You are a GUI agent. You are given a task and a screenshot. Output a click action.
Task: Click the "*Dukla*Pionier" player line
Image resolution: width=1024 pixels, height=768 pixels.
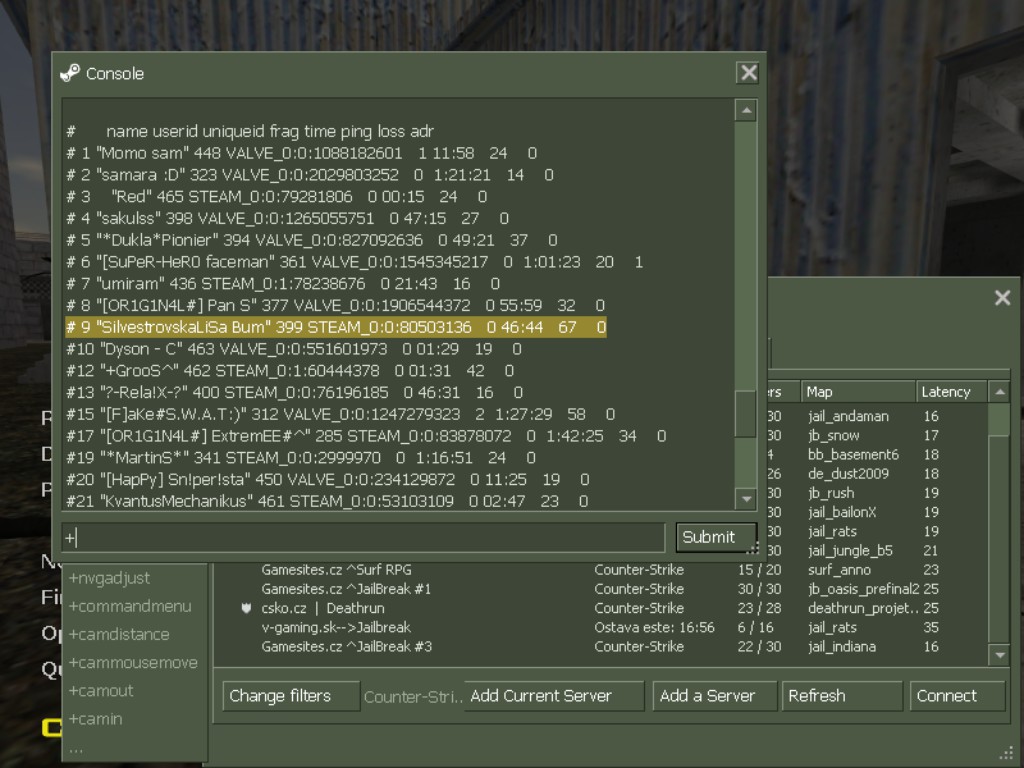(x=312, y=240)
